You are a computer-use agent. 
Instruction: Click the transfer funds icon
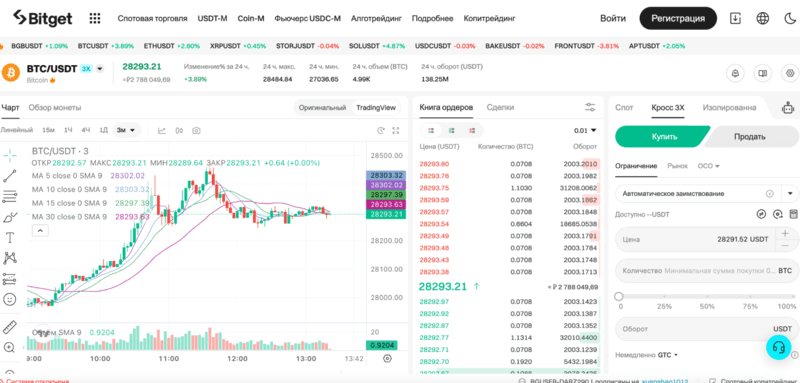tap(762, 214)
